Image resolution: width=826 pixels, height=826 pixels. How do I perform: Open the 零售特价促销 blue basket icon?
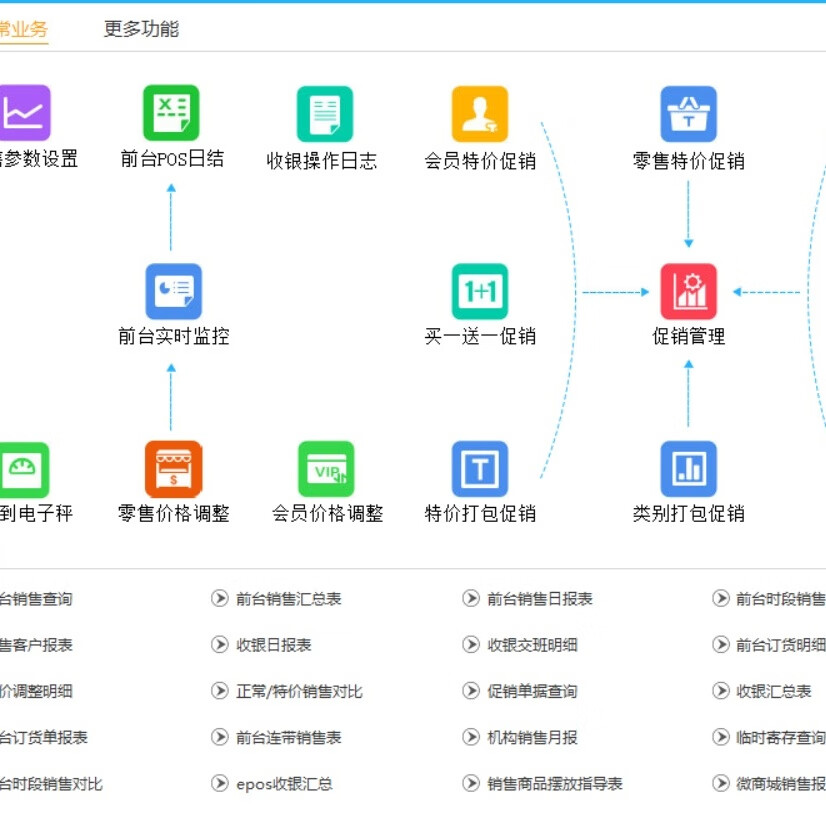point(689,114)
